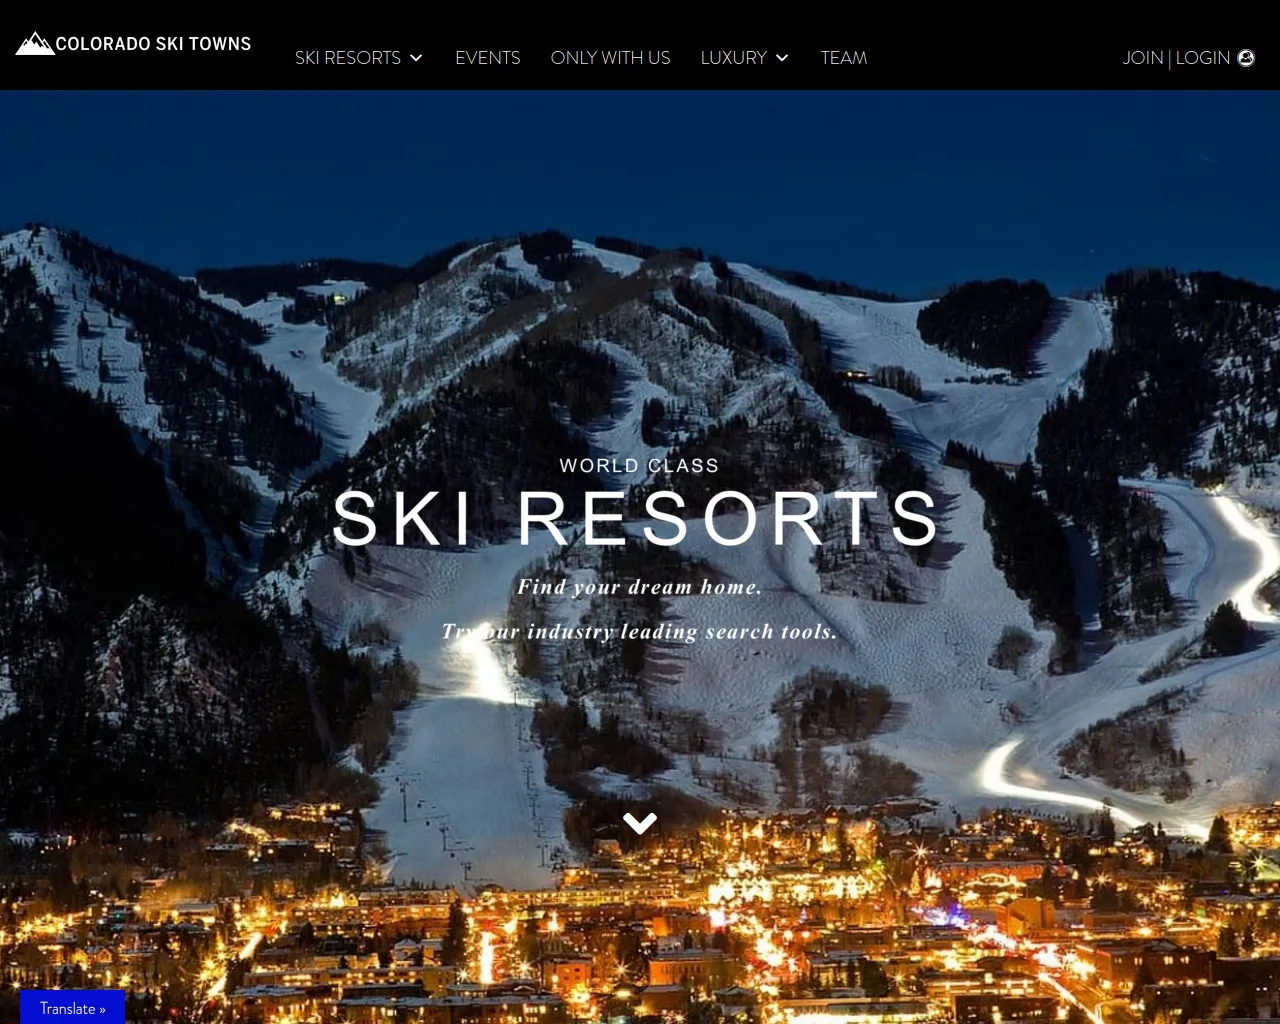Go to the ONLY WITH US page
The width and height of the screenshot is (1280, 1024).
(x=611, y=58)
